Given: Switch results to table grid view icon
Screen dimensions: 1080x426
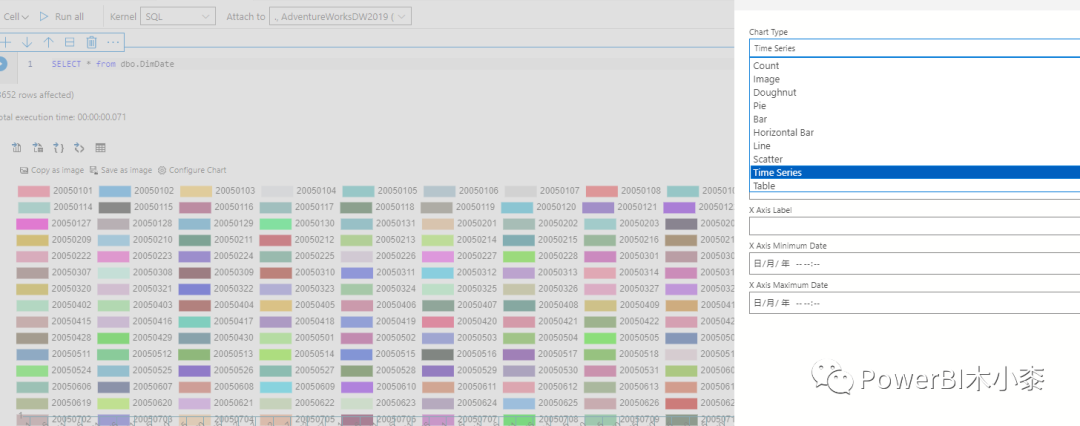Looking at the screenshot, I should pyautogui.click(x=100, y=147).
